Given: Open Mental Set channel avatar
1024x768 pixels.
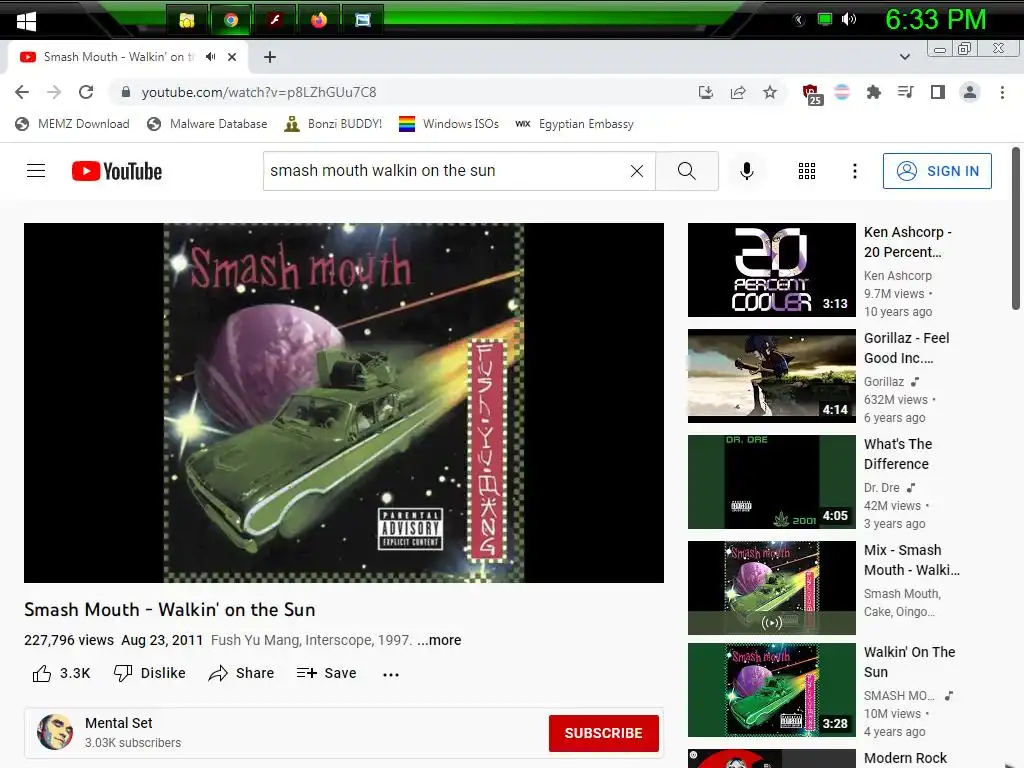Looking at the screenshot, I should (x=55, y=732).
